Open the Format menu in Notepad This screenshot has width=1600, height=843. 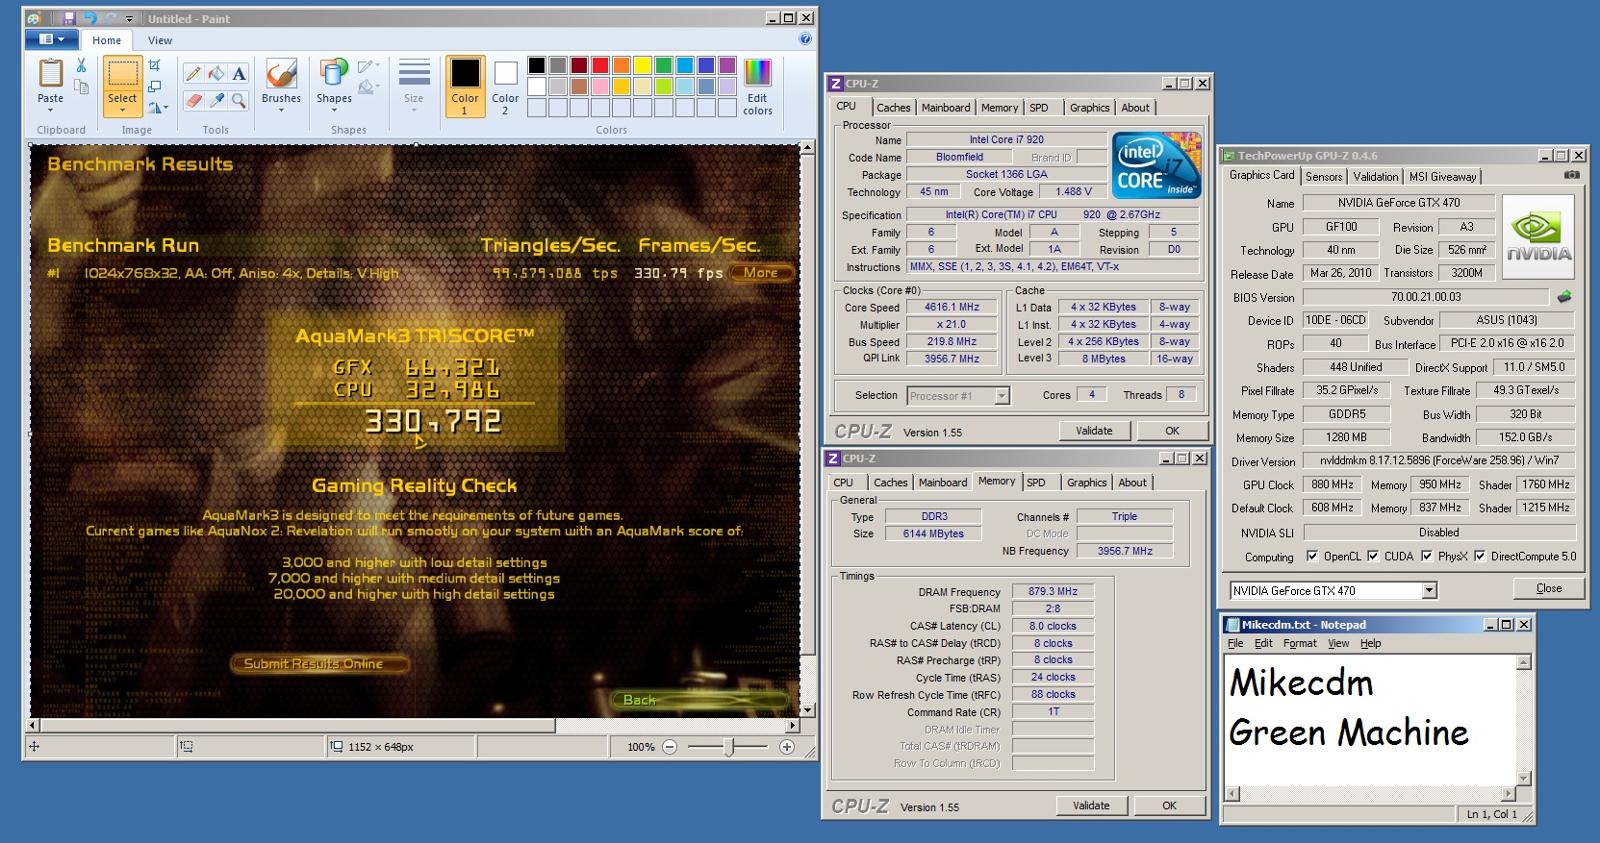click(1300, 643)
